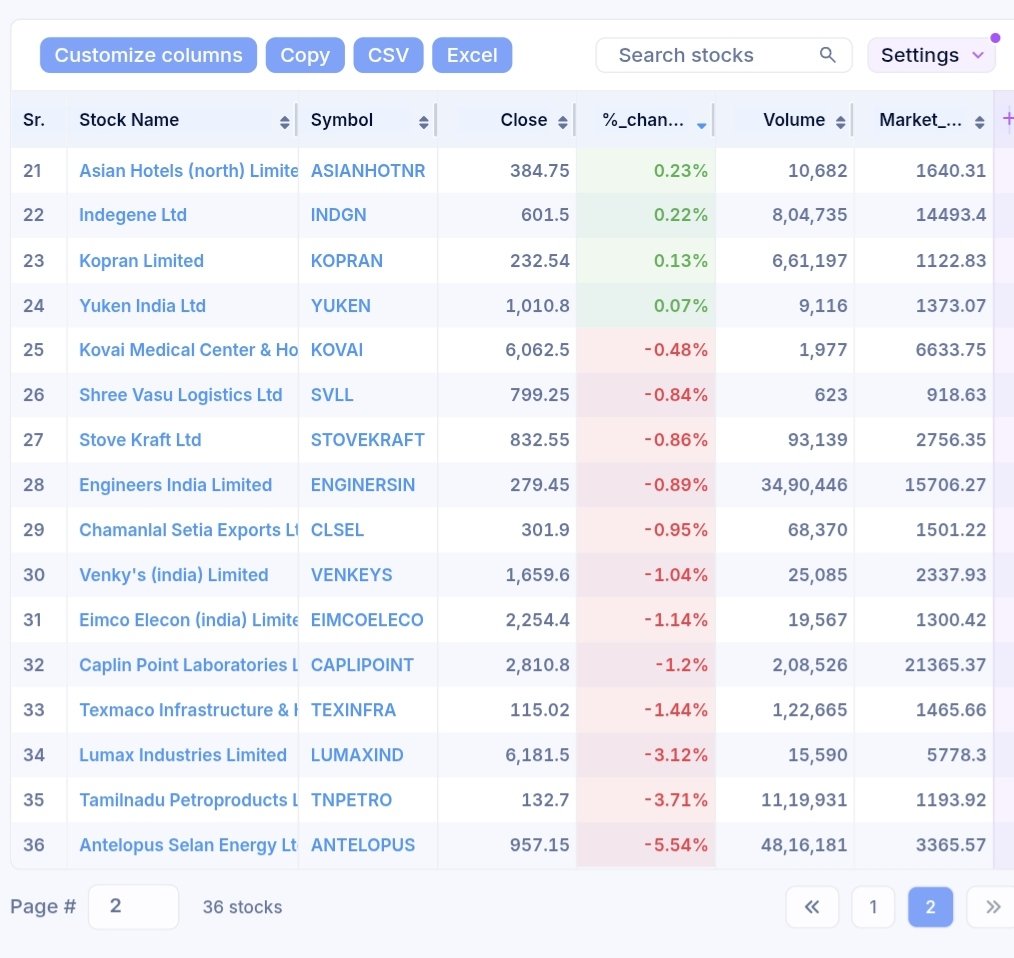Click the KOPRAN symbol
Viewport: 1014px width, 958px height.
pyautogui.click(x=347, y=261)
